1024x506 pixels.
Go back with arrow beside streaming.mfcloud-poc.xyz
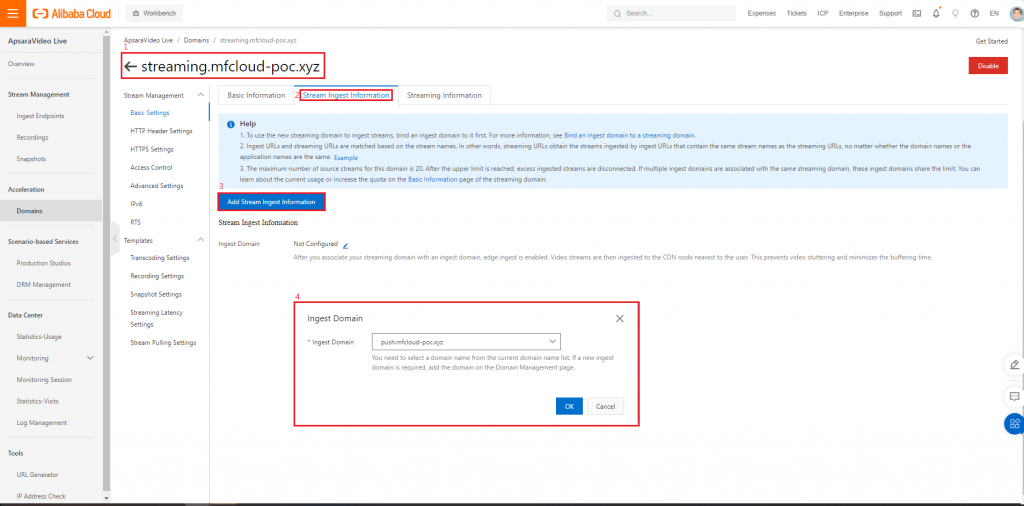click(x=130, y=67)
